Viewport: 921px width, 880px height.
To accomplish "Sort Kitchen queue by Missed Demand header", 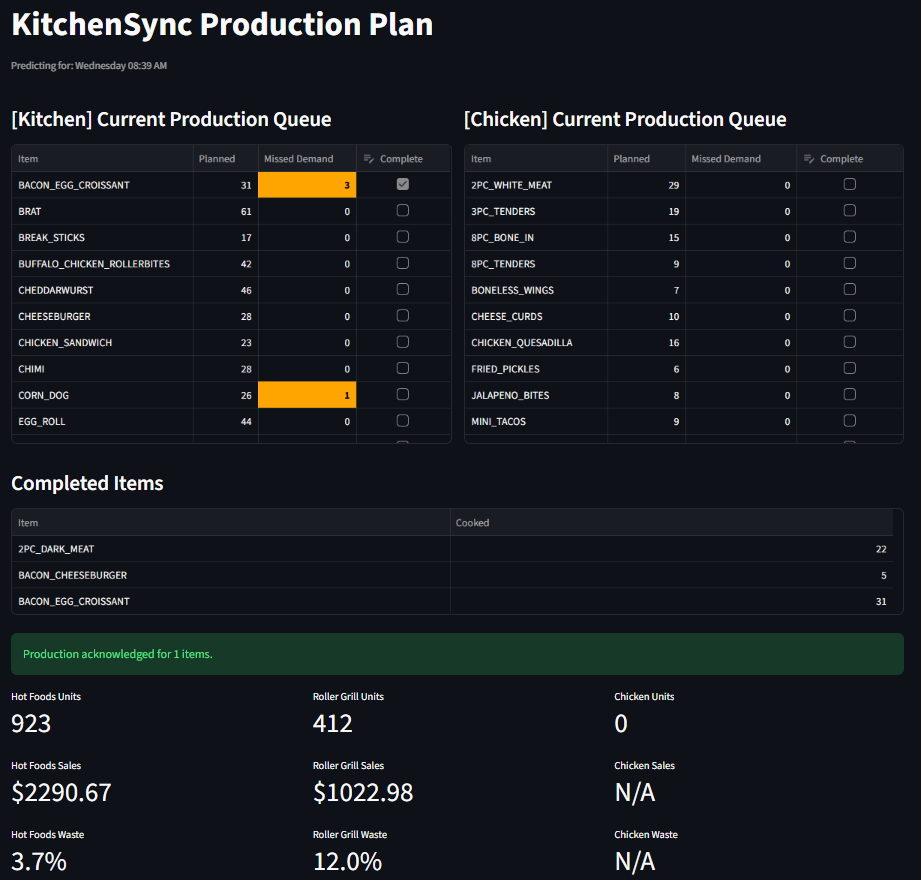I will tap(307, 159).
